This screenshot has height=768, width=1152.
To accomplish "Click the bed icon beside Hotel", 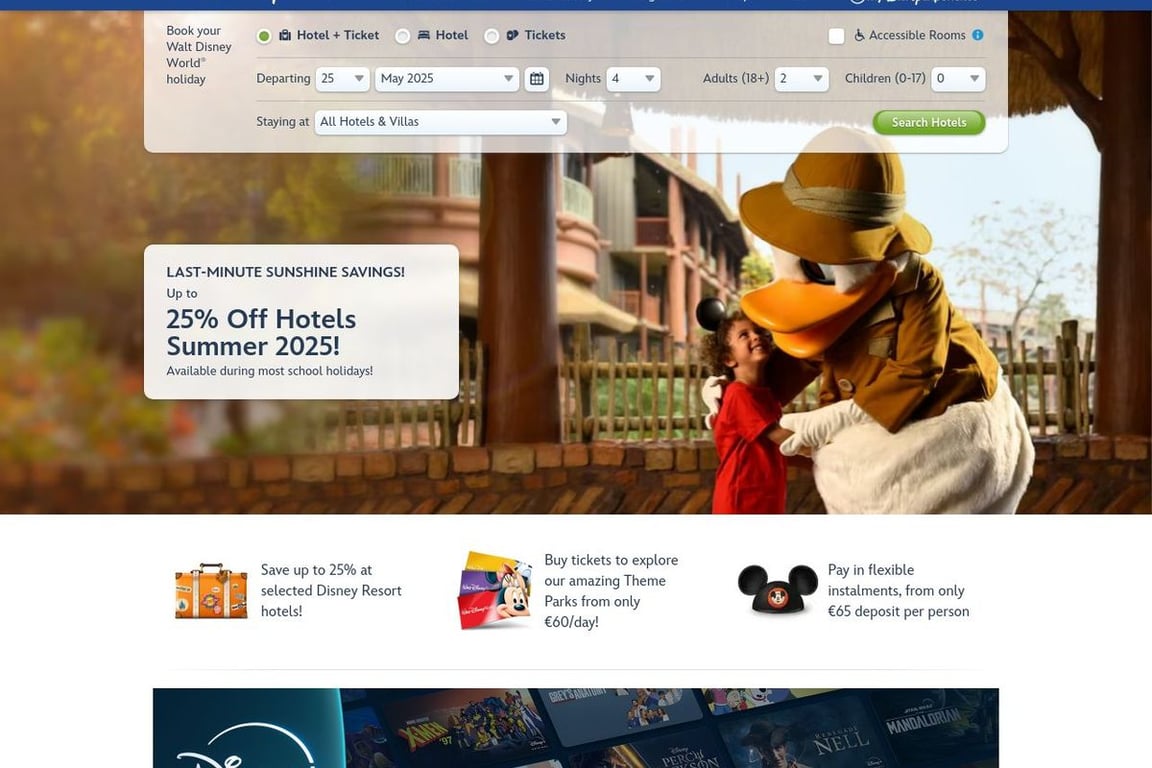I will coord(424,35).
